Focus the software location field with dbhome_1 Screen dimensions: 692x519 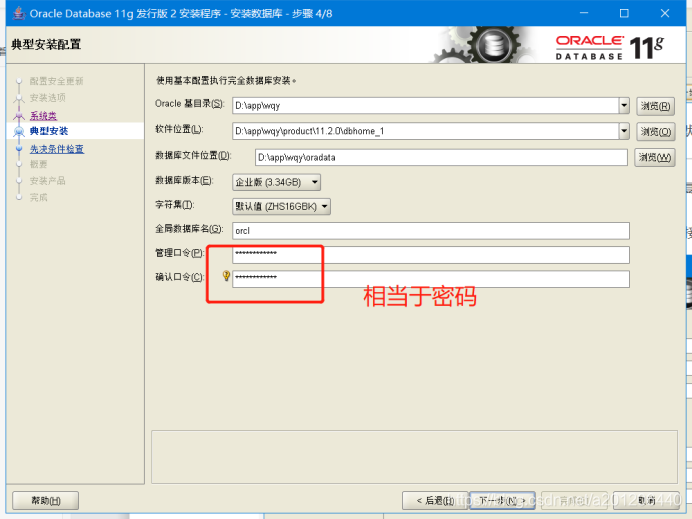[x=426, y=131]
